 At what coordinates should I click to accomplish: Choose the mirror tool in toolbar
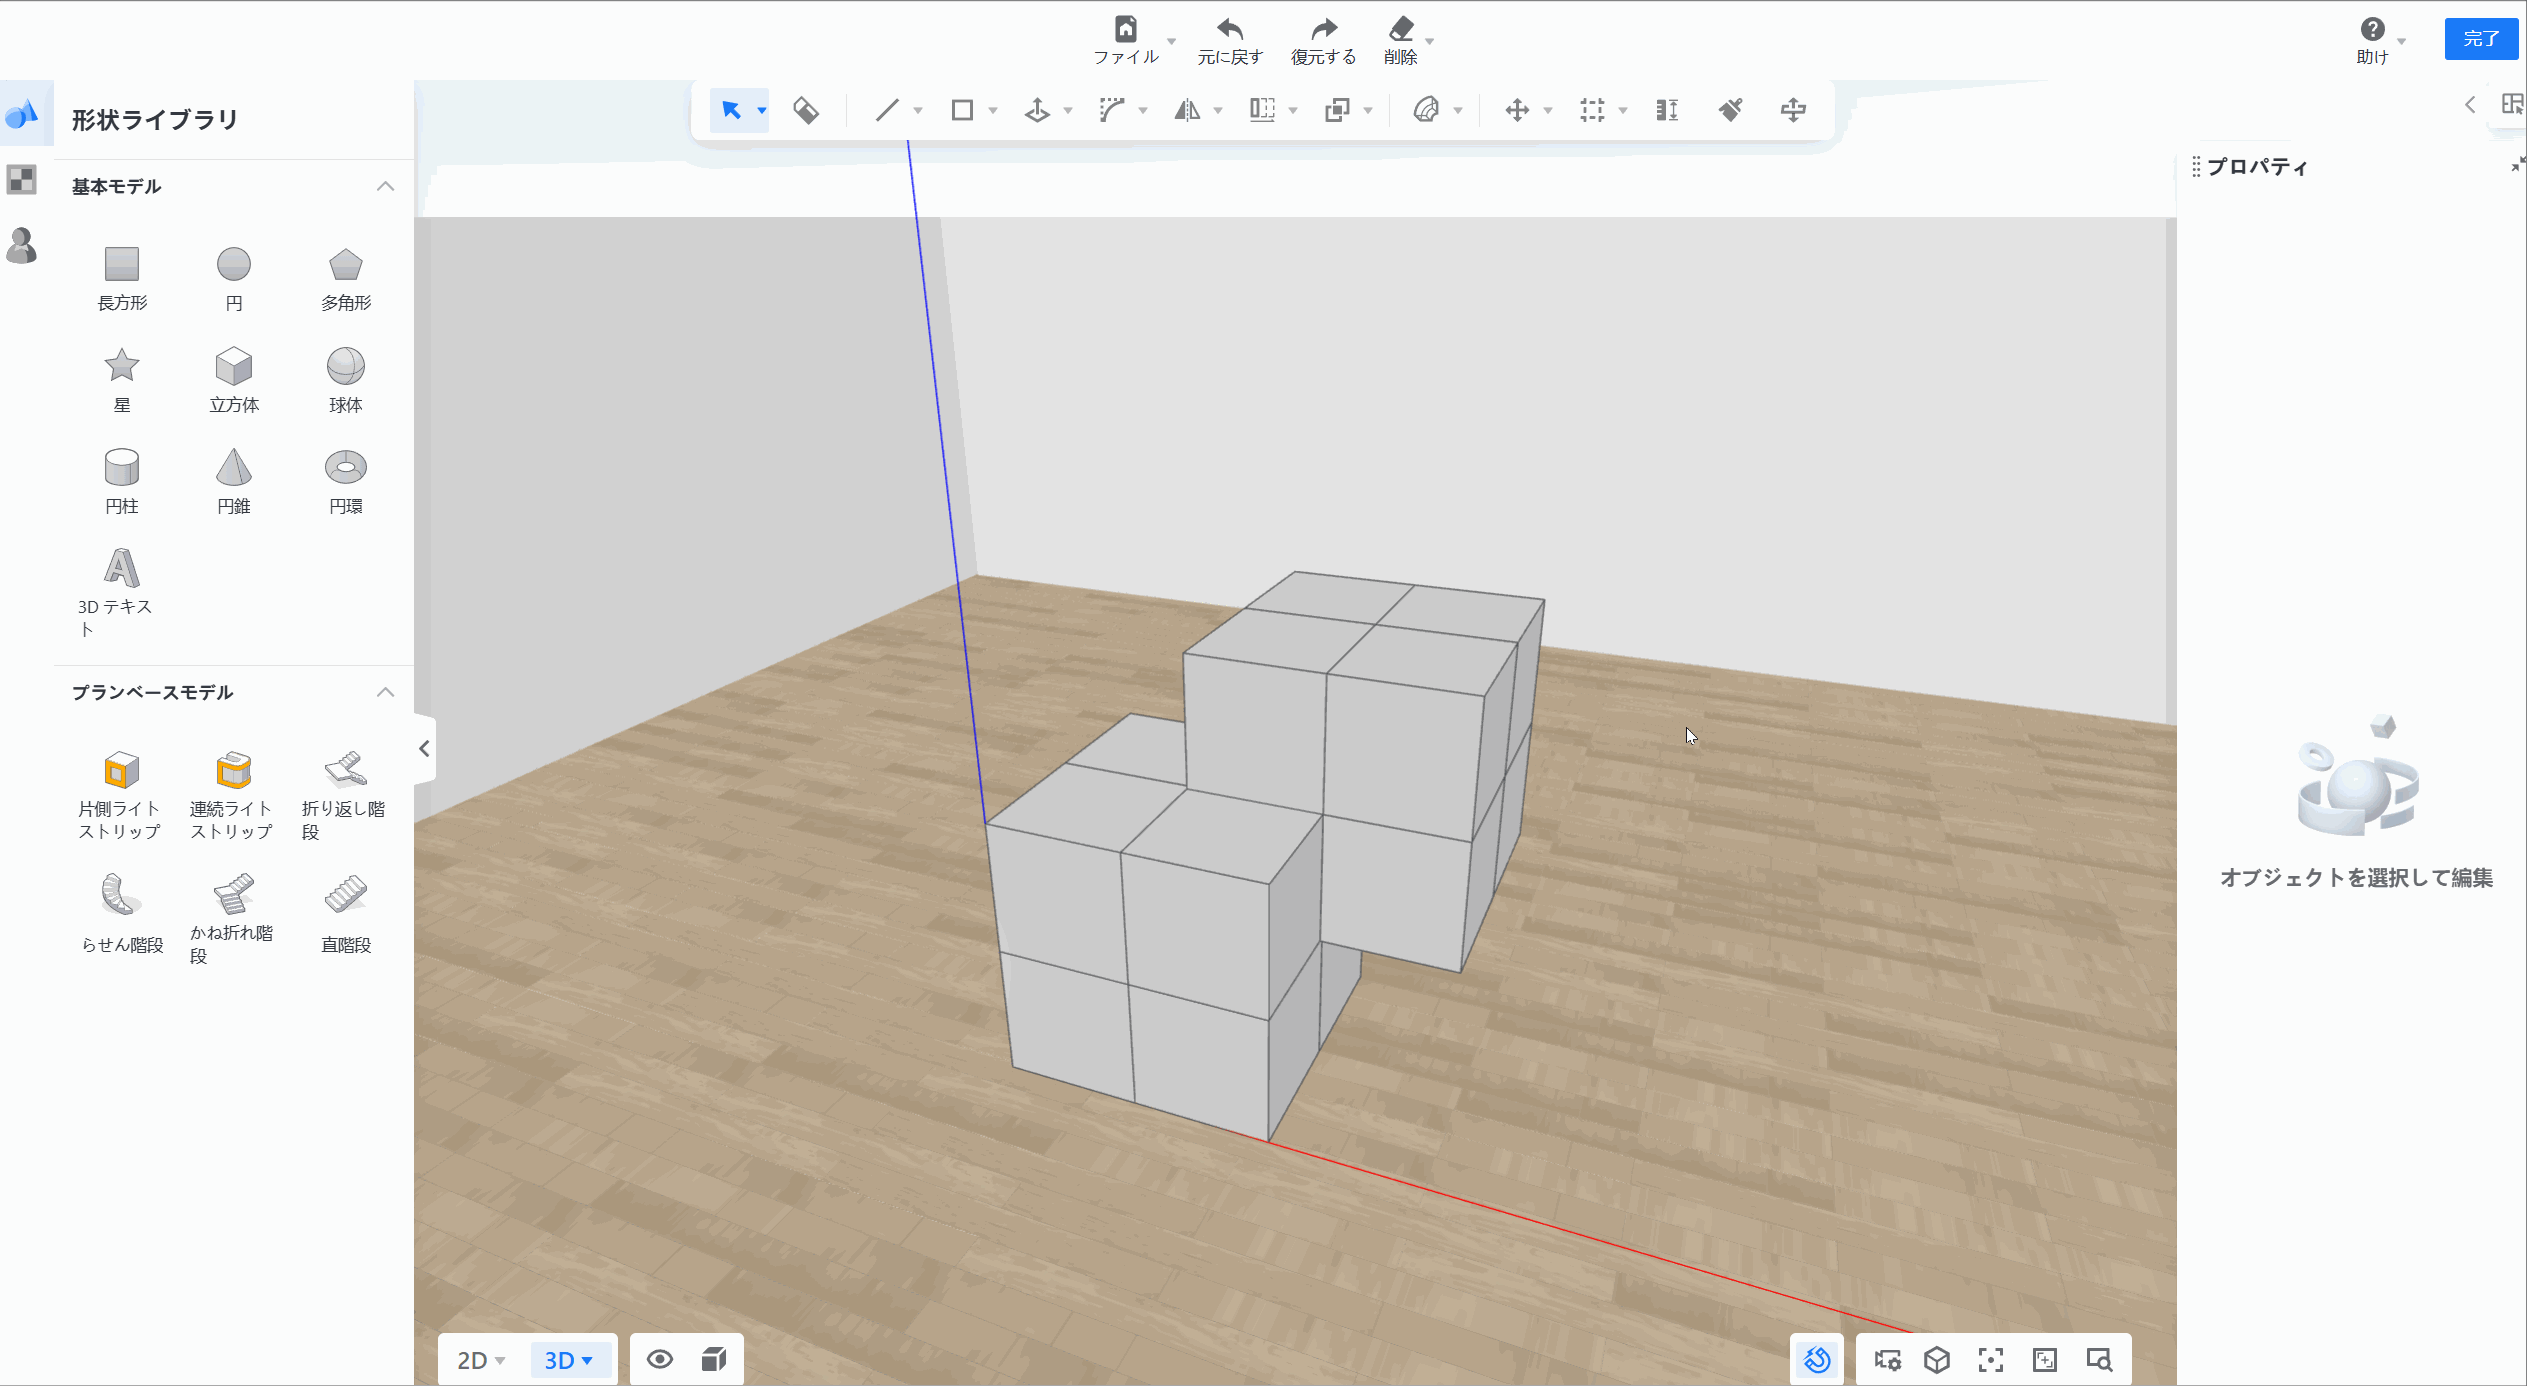point(1187,110)
